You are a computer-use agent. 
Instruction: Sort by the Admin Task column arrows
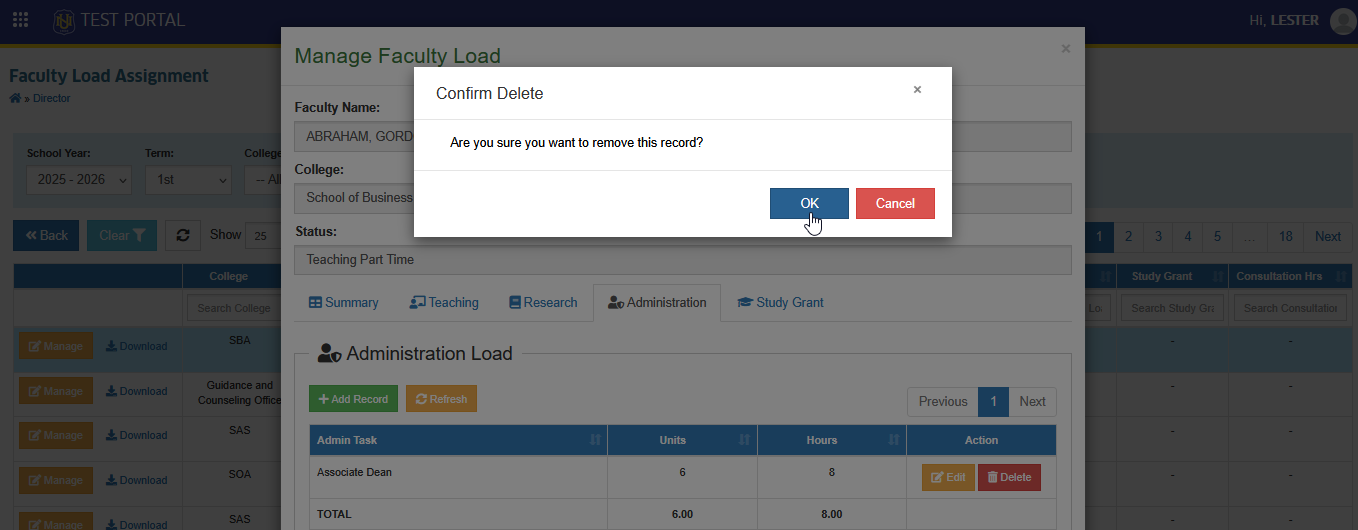(x=596, y=440)
